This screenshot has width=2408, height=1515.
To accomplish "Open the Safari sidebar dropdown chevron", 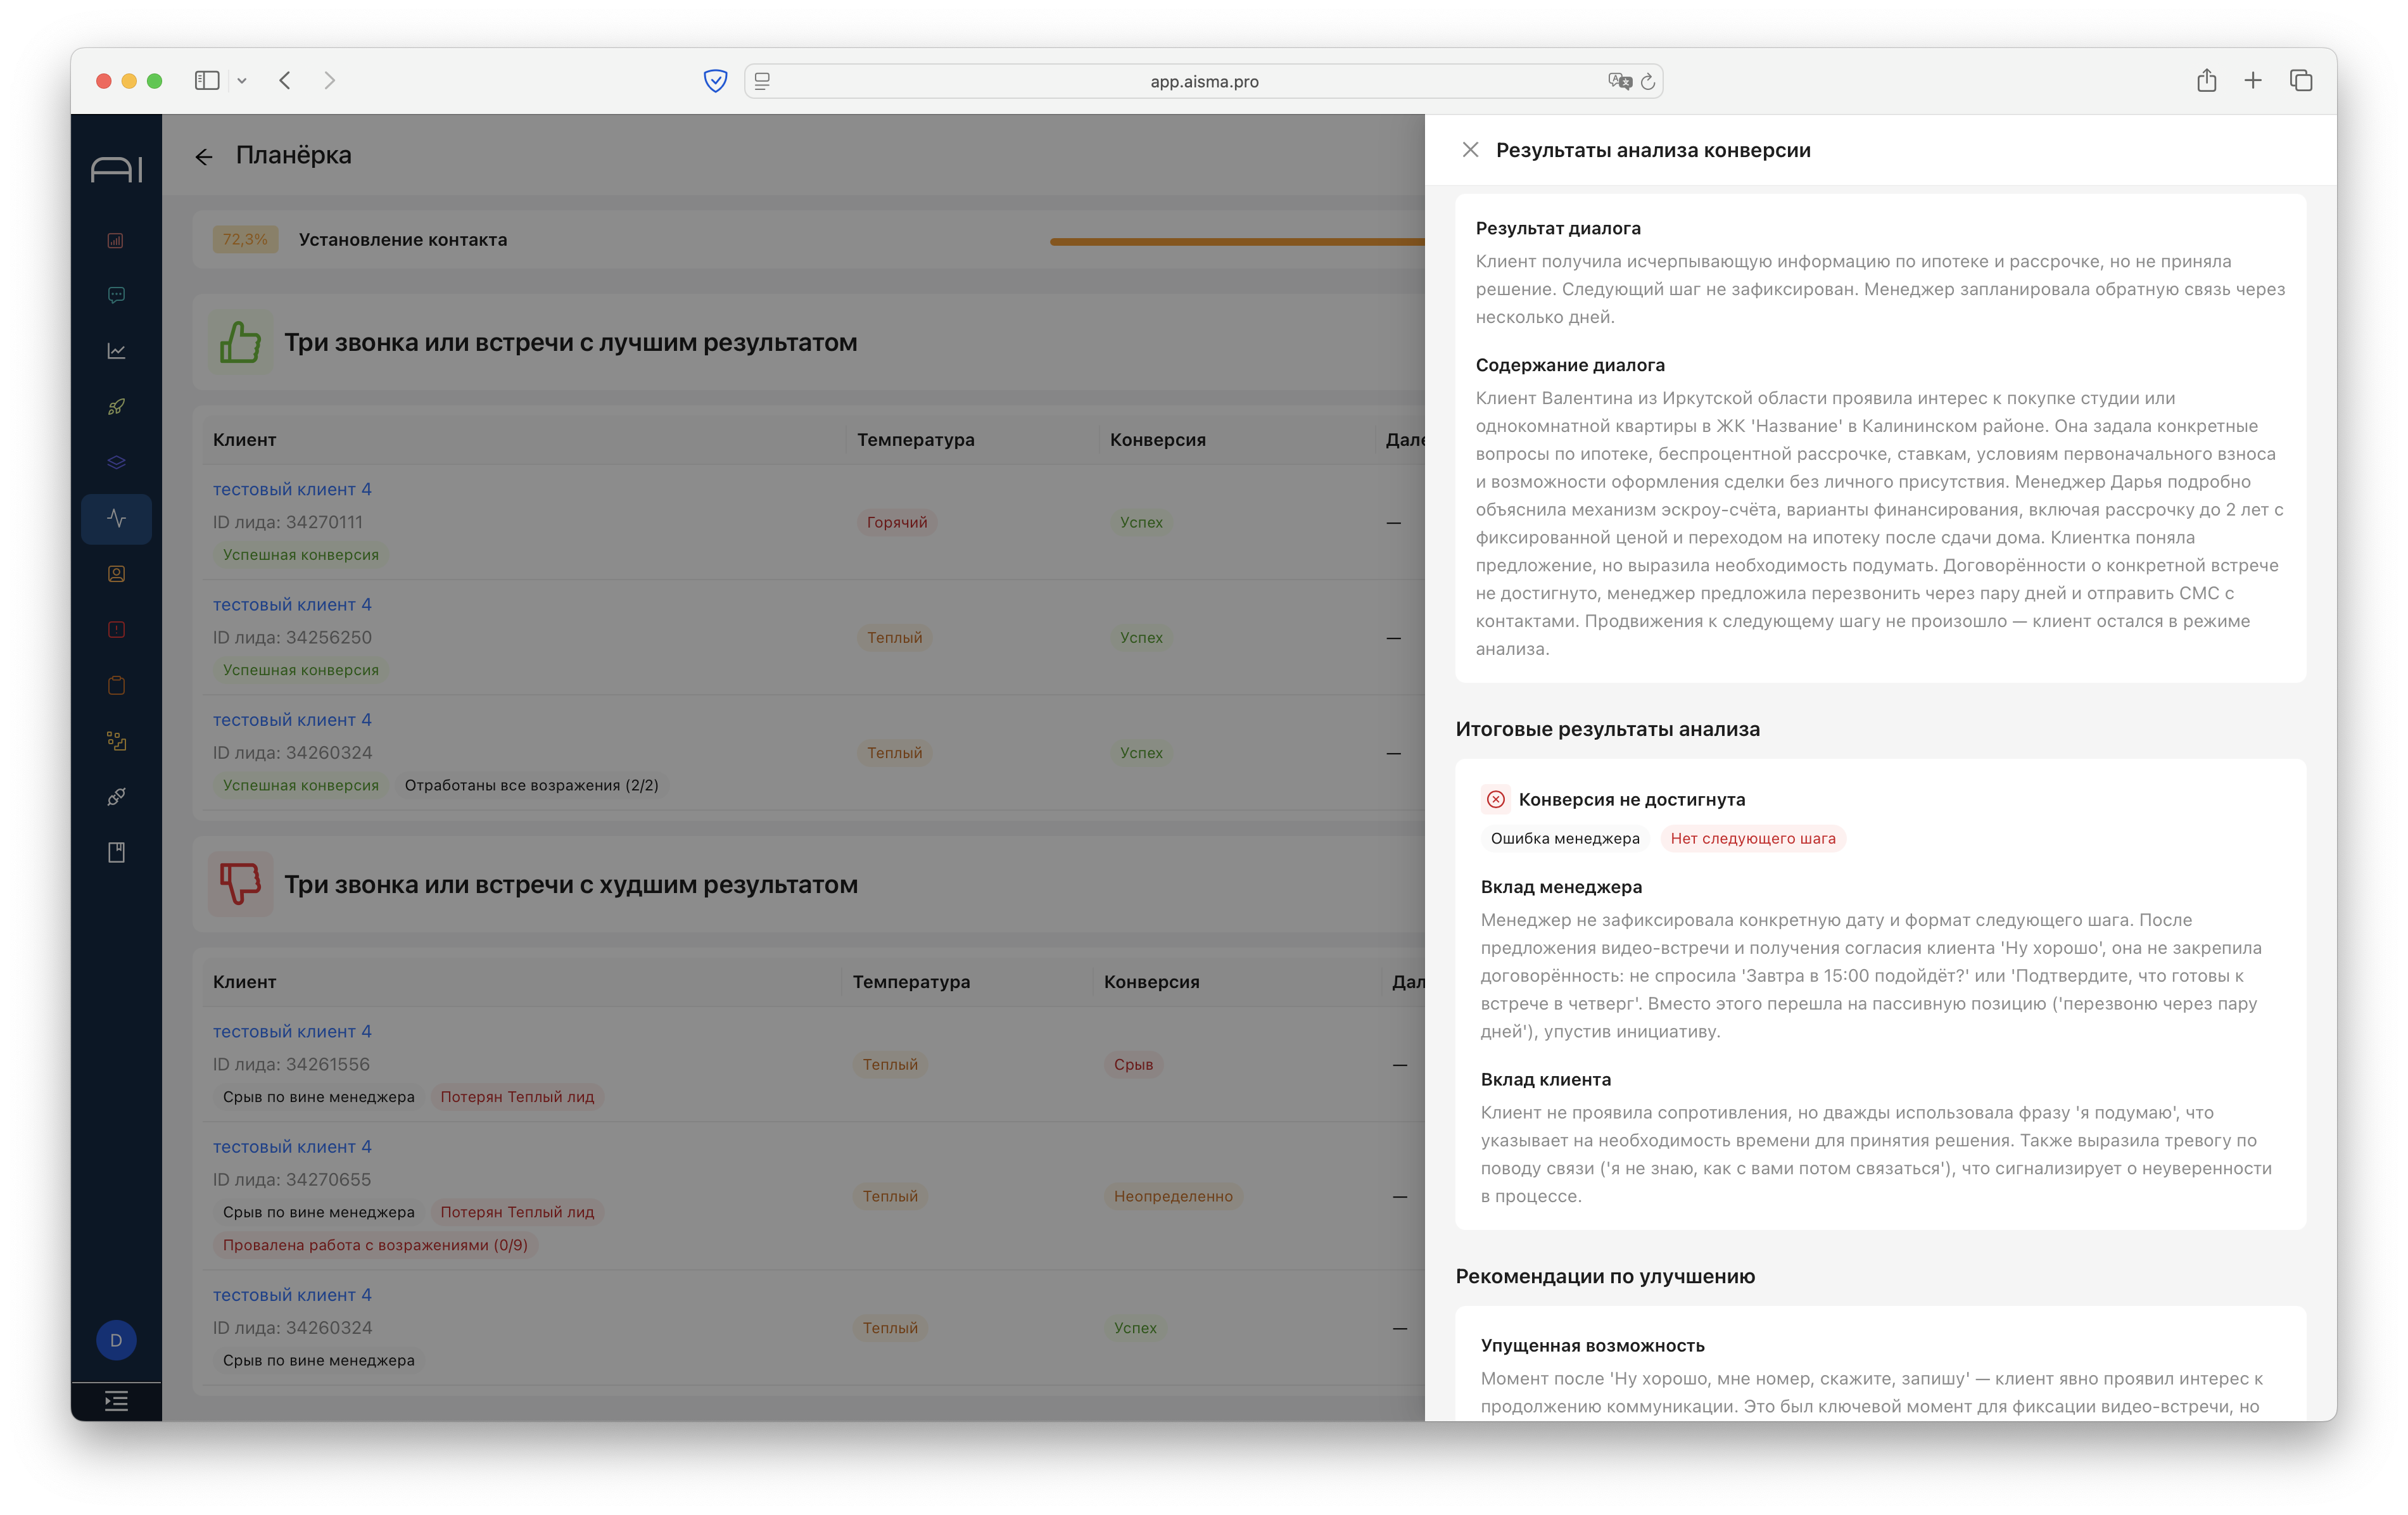I will tap(242, 81).
